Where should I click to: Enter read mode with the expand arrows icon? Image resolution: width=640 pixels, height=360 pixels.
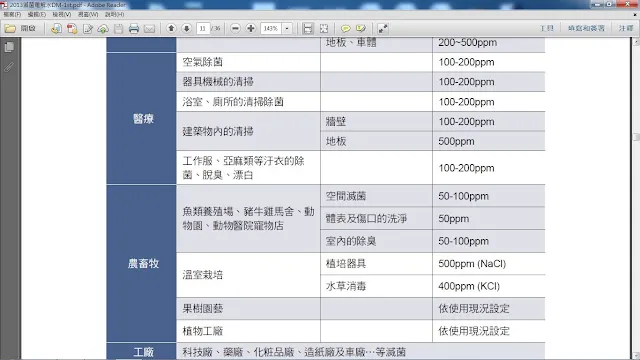pos(382,28)
